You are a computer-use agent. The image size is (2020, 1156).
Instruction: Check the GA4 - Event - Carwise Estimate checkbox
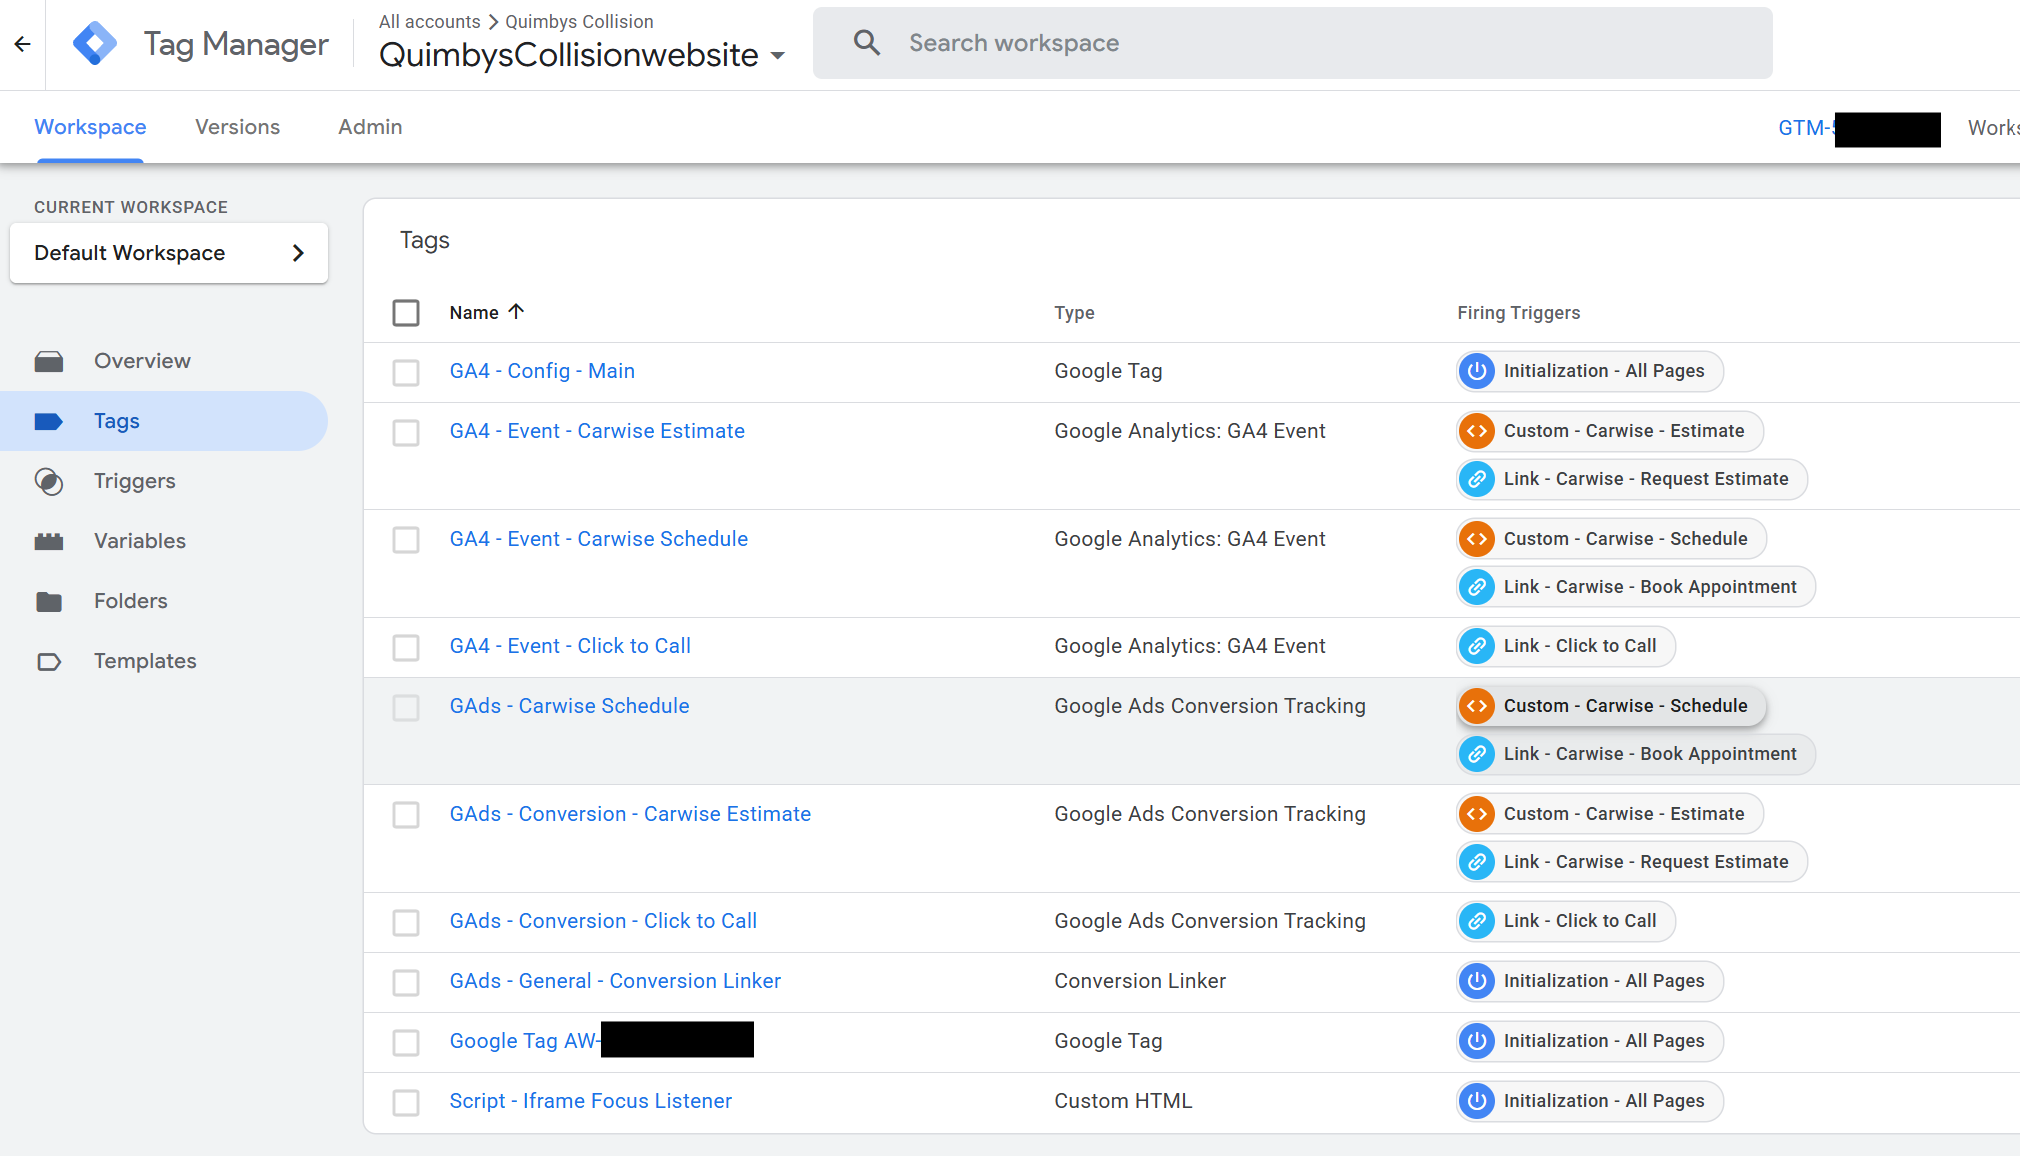pos(406,433)
